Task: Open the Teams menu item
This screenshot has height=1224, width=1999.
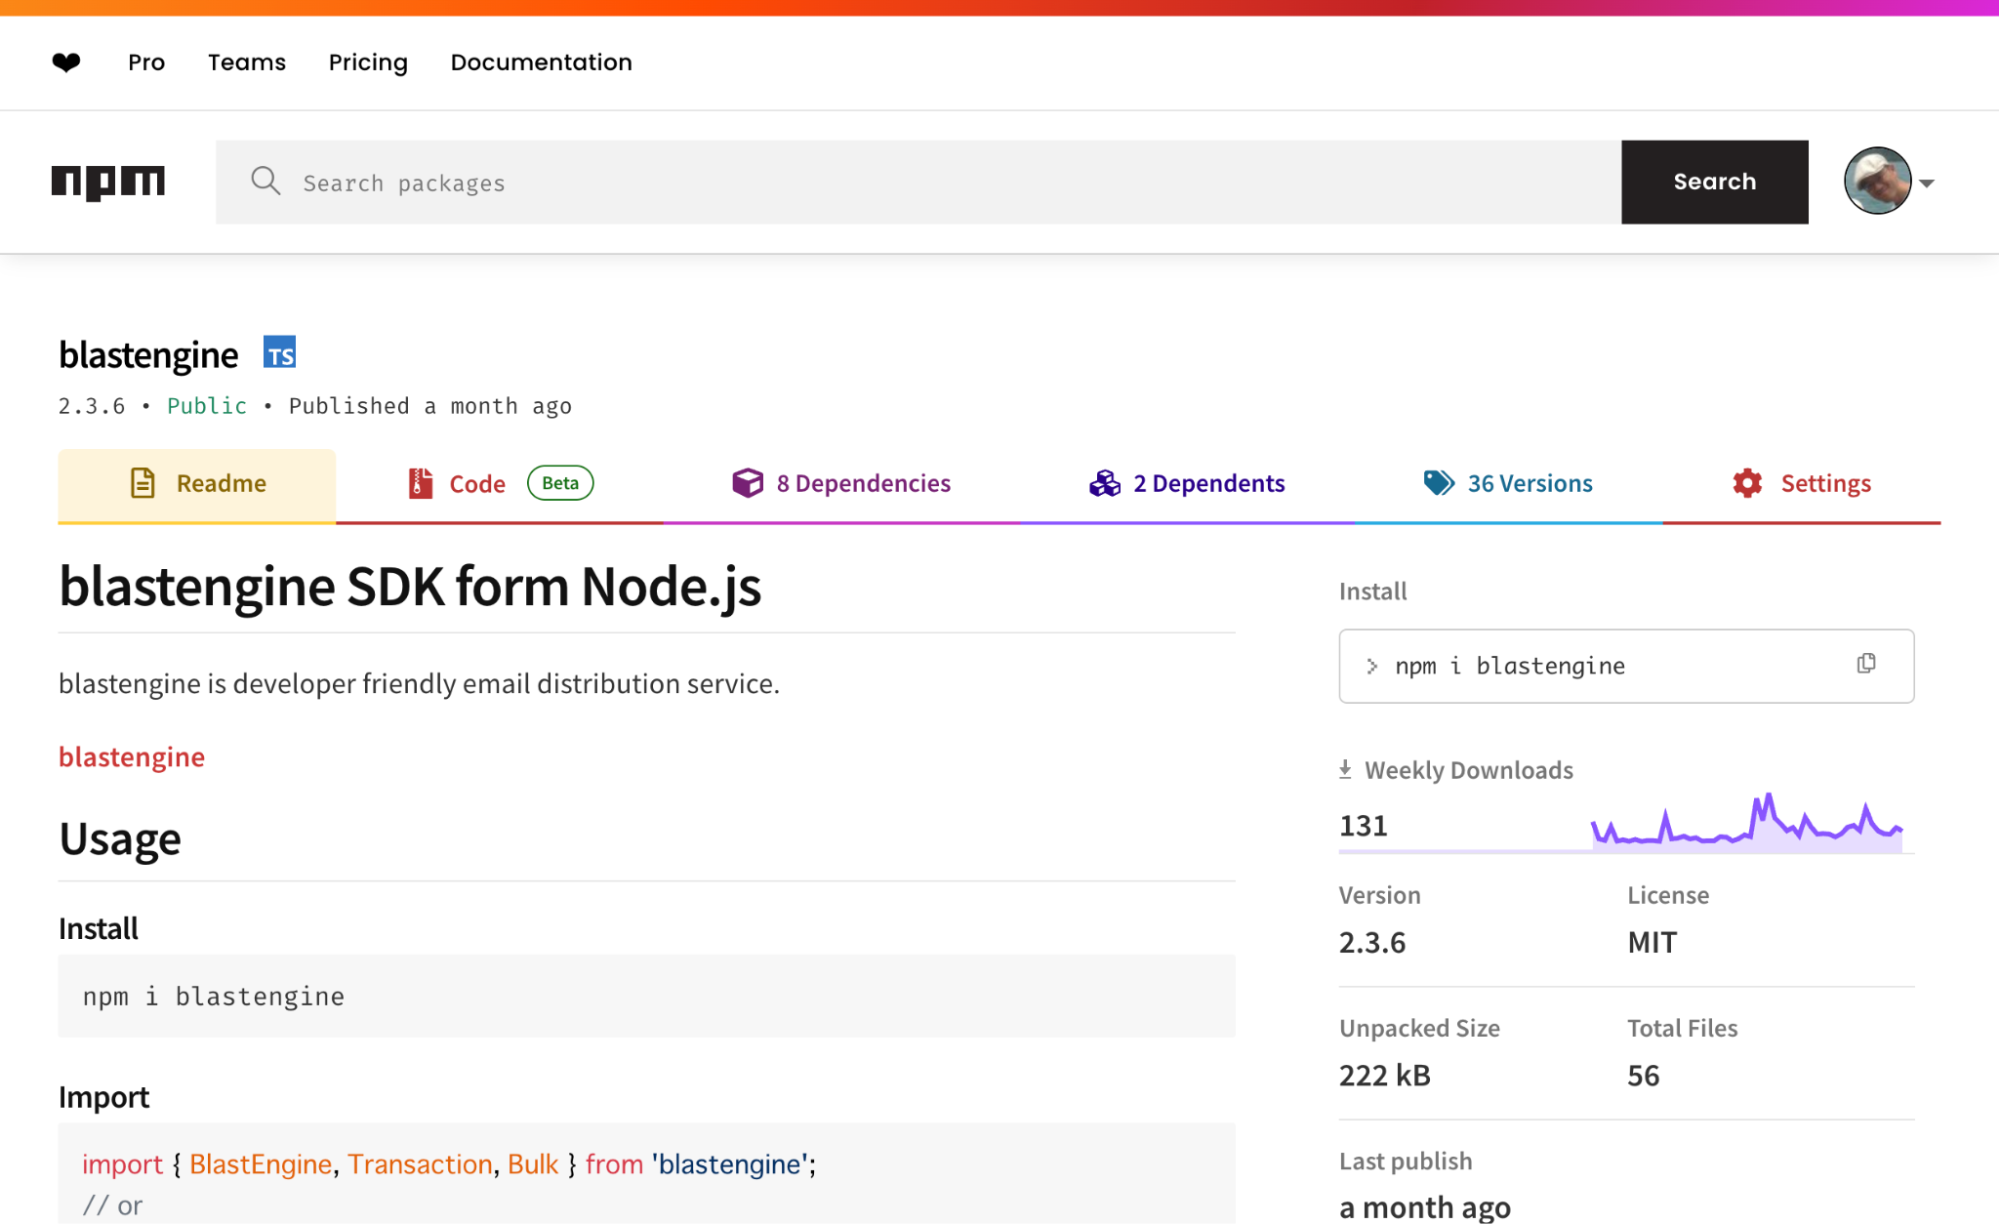Action: pyautogui.click(x=247, y=62)
